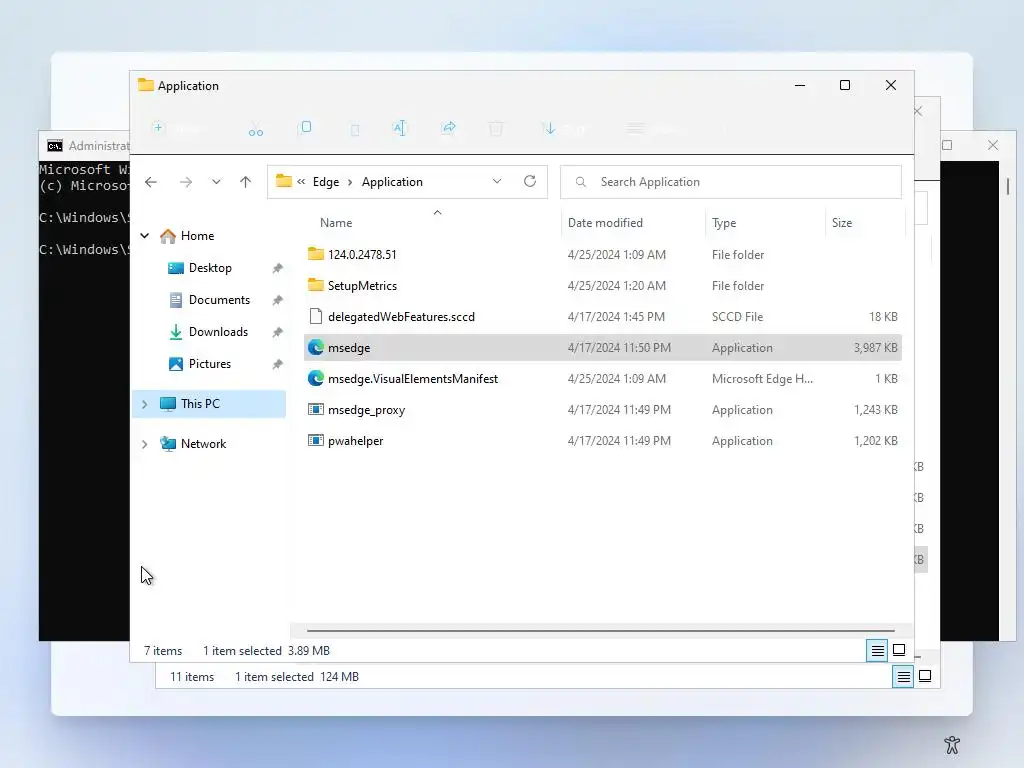Open the address bar history dropdown
This screenshot has height=768, width=1024.
coord(497,181)
